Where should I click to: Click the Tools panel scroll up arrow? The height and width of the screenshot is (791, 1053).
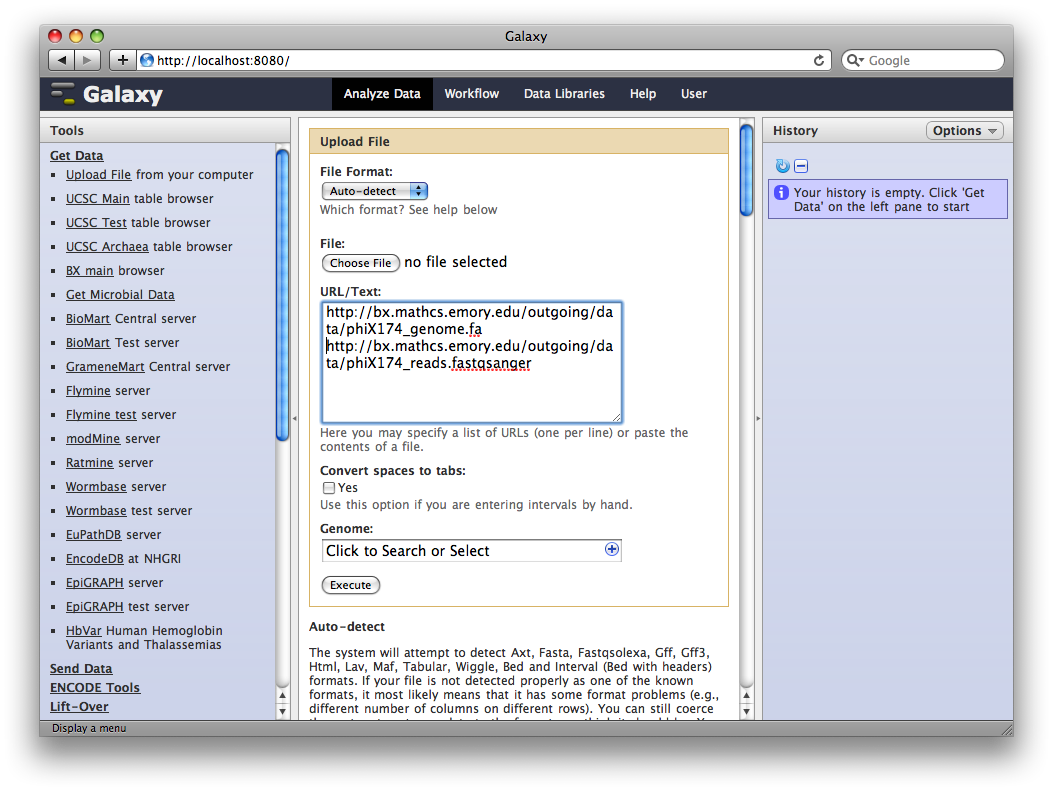[283, 696]
